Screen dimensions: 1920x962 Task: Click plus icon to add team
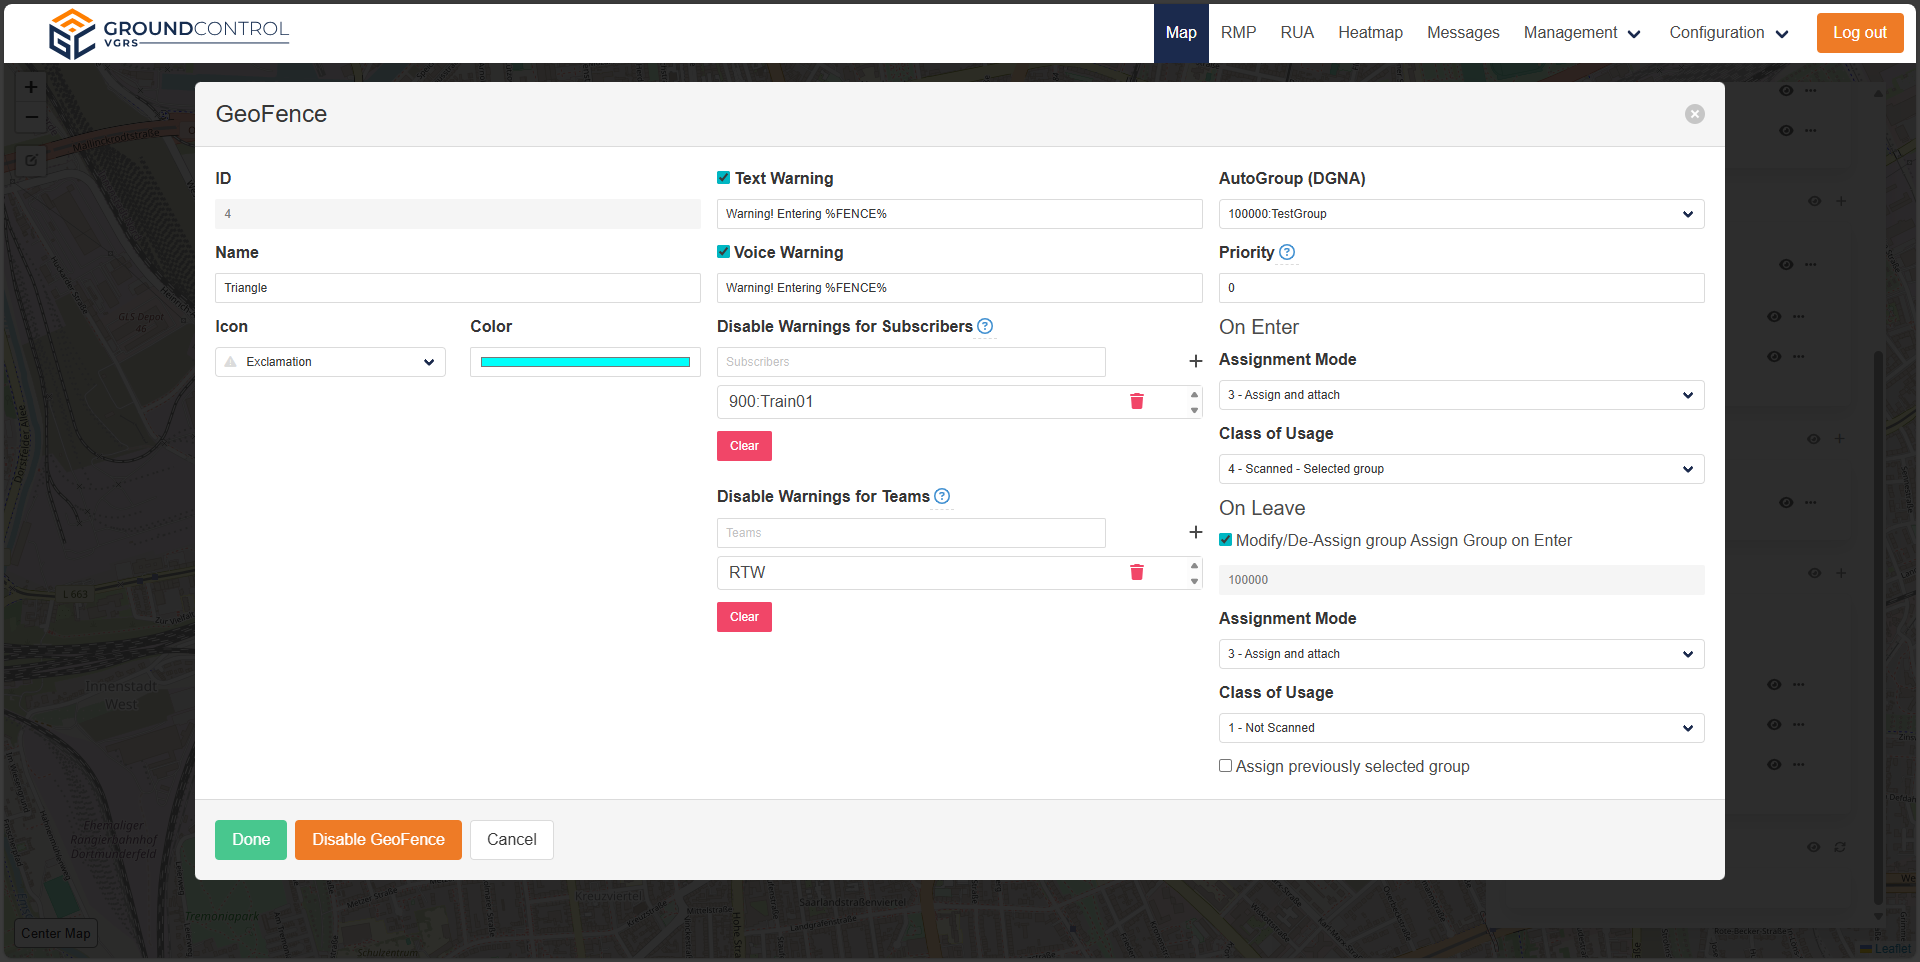tap(1195, 532)
